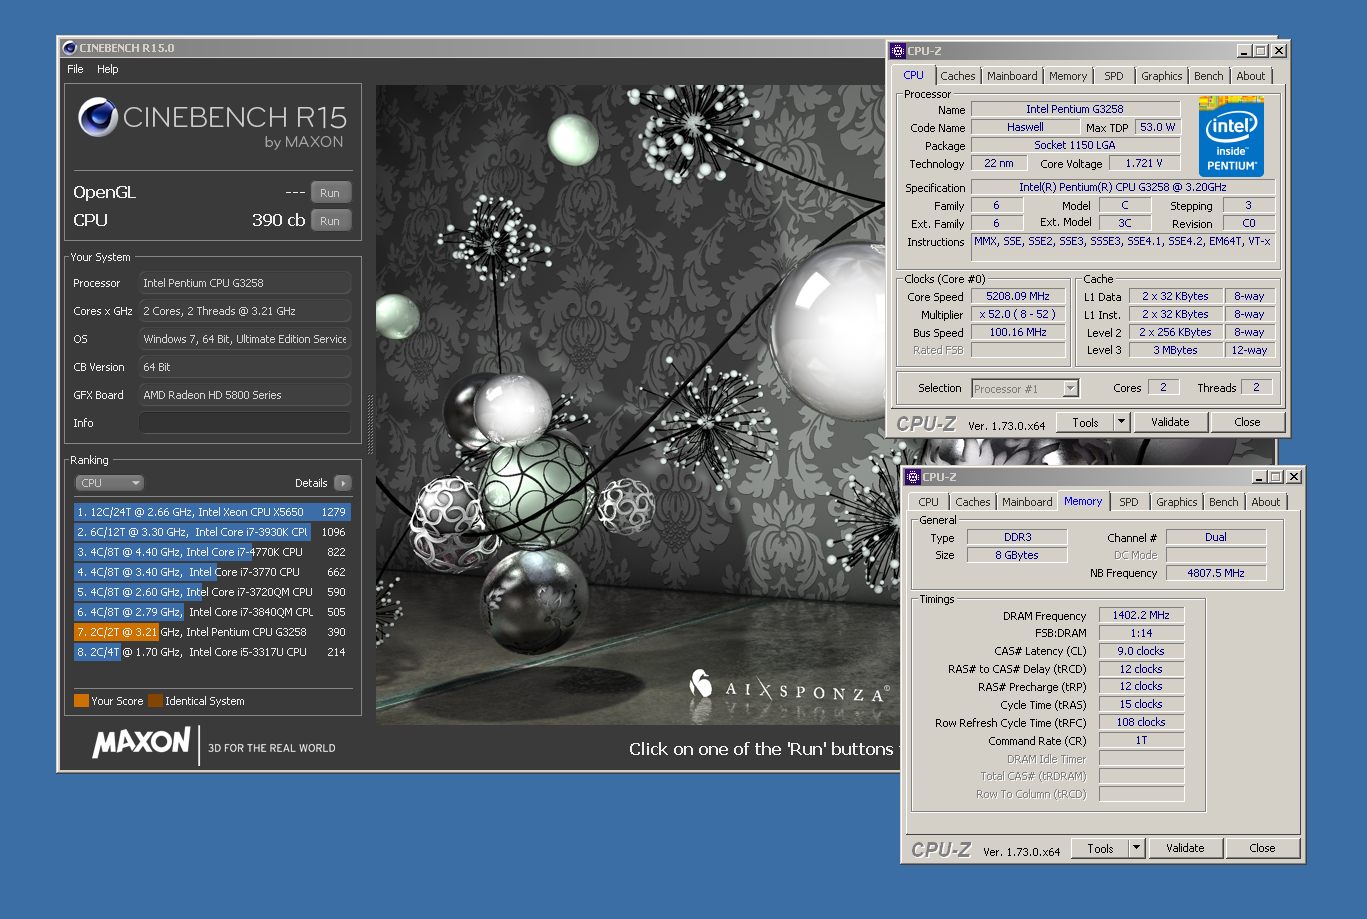
Task: Switch to Memory tab in top CPU-Z window
Action: [x=1068, y=76]
